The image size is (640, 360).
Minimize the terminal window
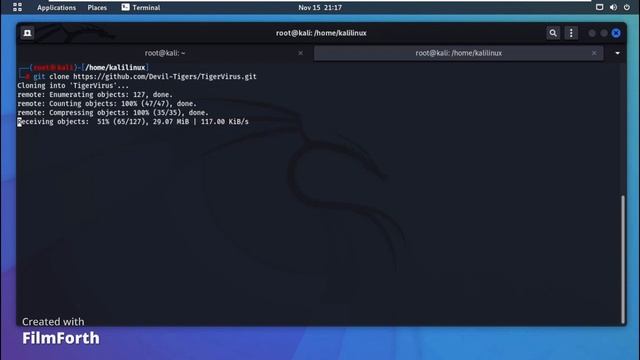coord(592,33)
